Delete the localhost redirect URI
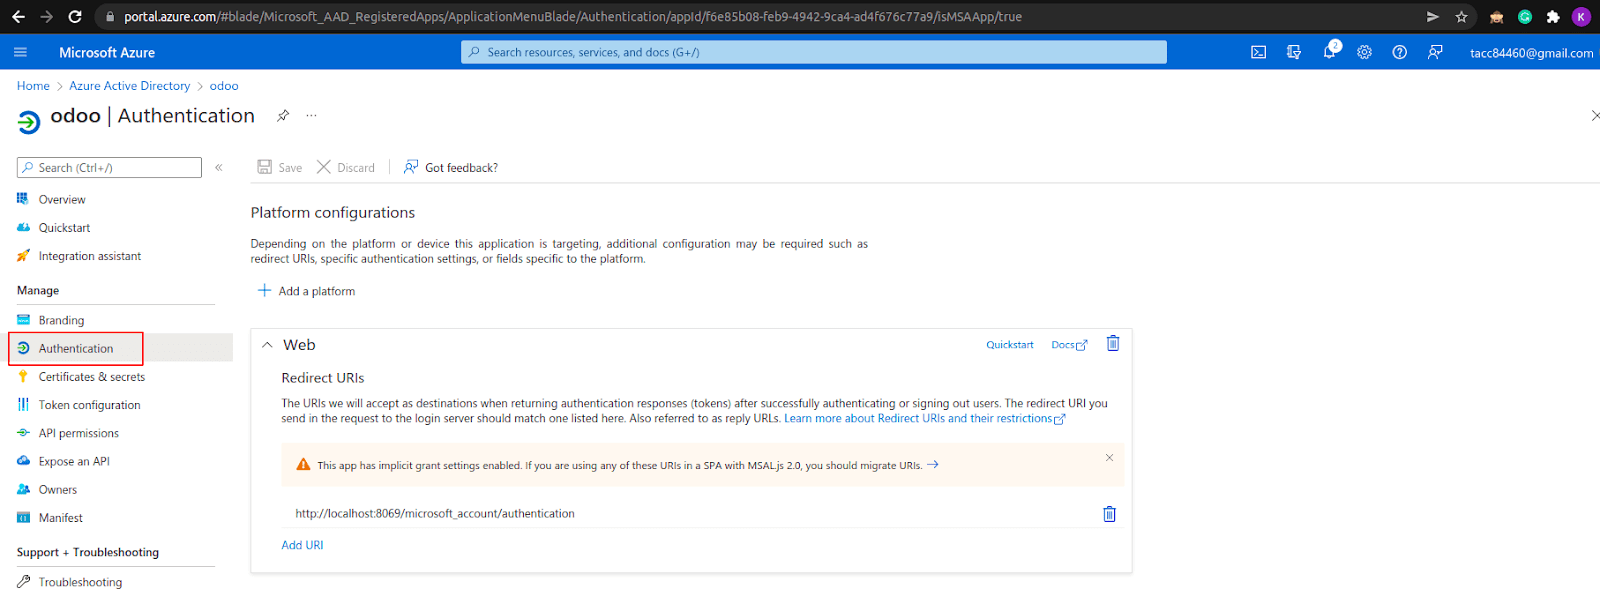This screenshot has width=1600, height=589. tap(1109, 514)
